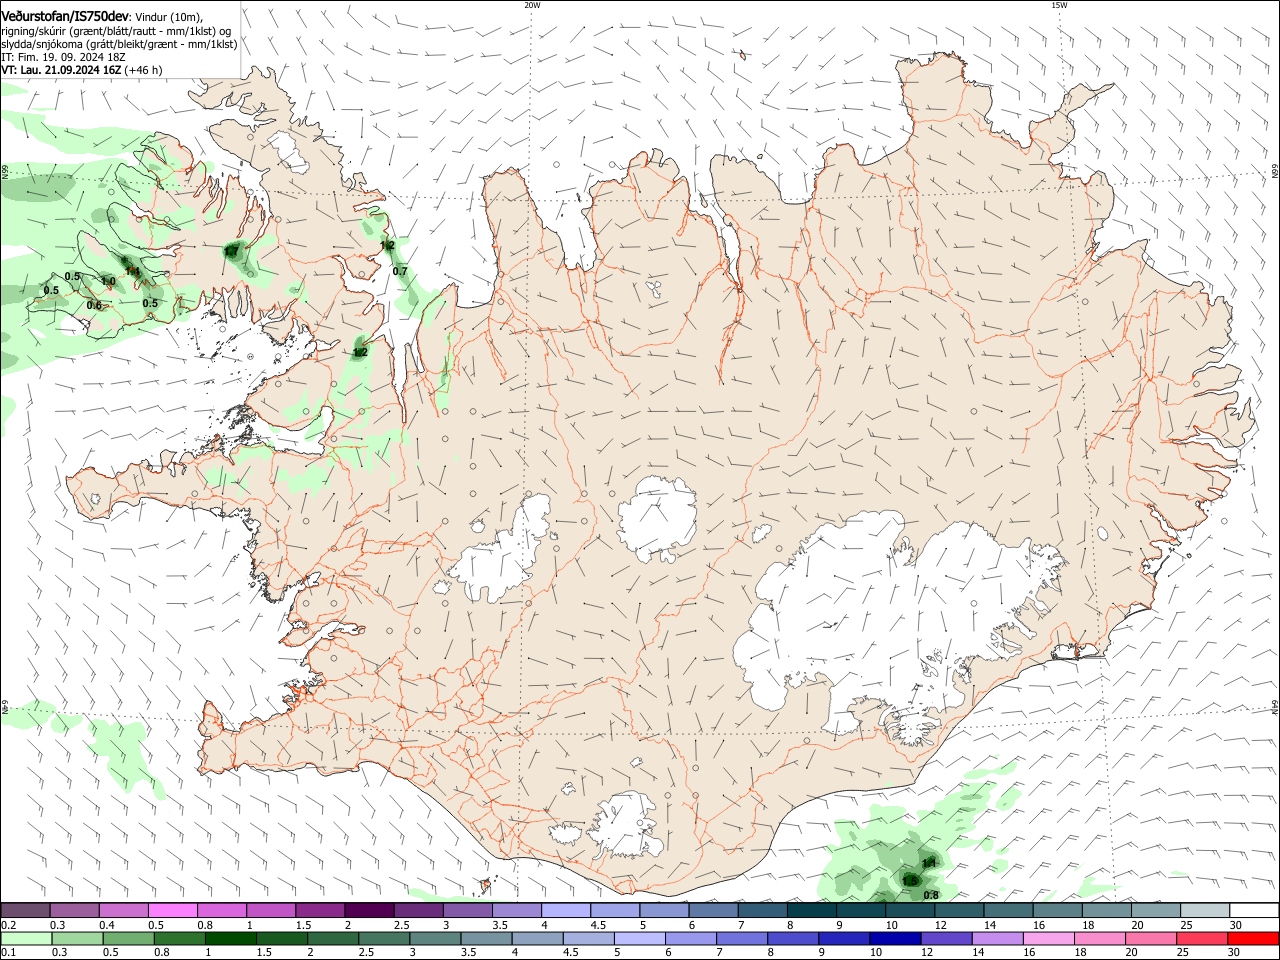Click the white swatch ending the snow legend
This screenshot has height=960, width=1280.
coord(1253,910)
